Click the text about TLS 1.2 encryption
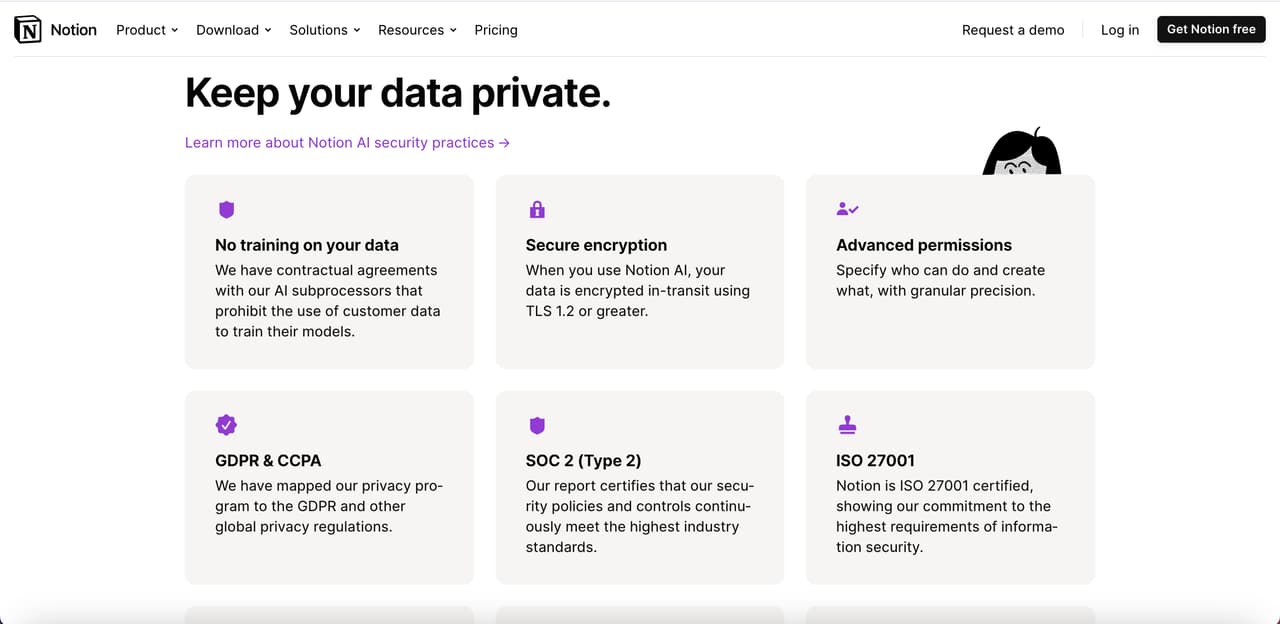The image size is (1280, 624). pyautogui.click(x=638, y=291)
